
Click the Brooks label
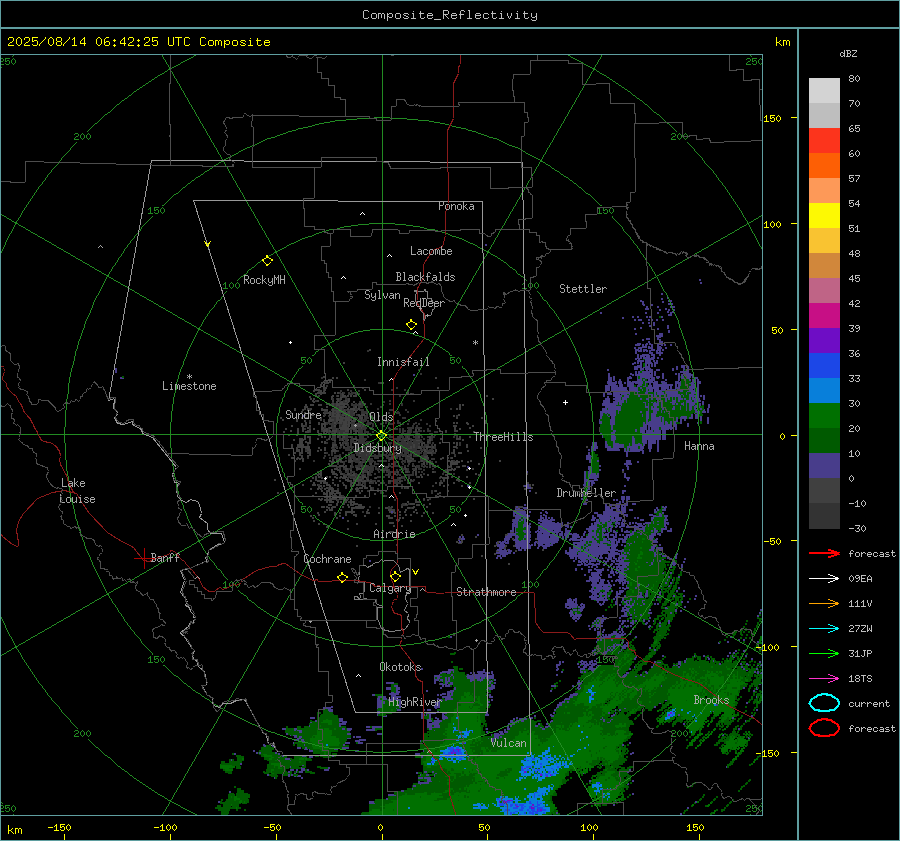(711, 700)
